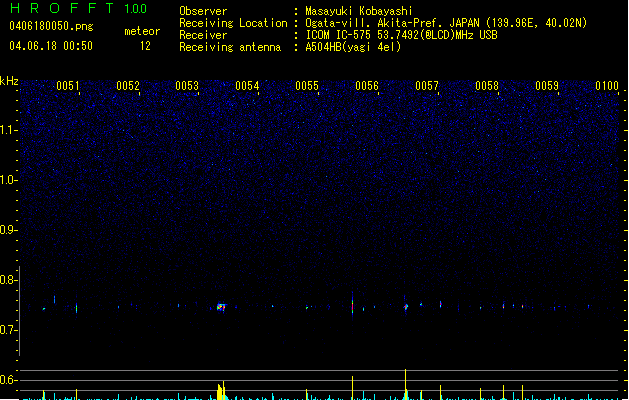Click the tall yellow spike after 0056 in the level graph
The width and height of the screenshot is (629, 400).
[406, 384]
